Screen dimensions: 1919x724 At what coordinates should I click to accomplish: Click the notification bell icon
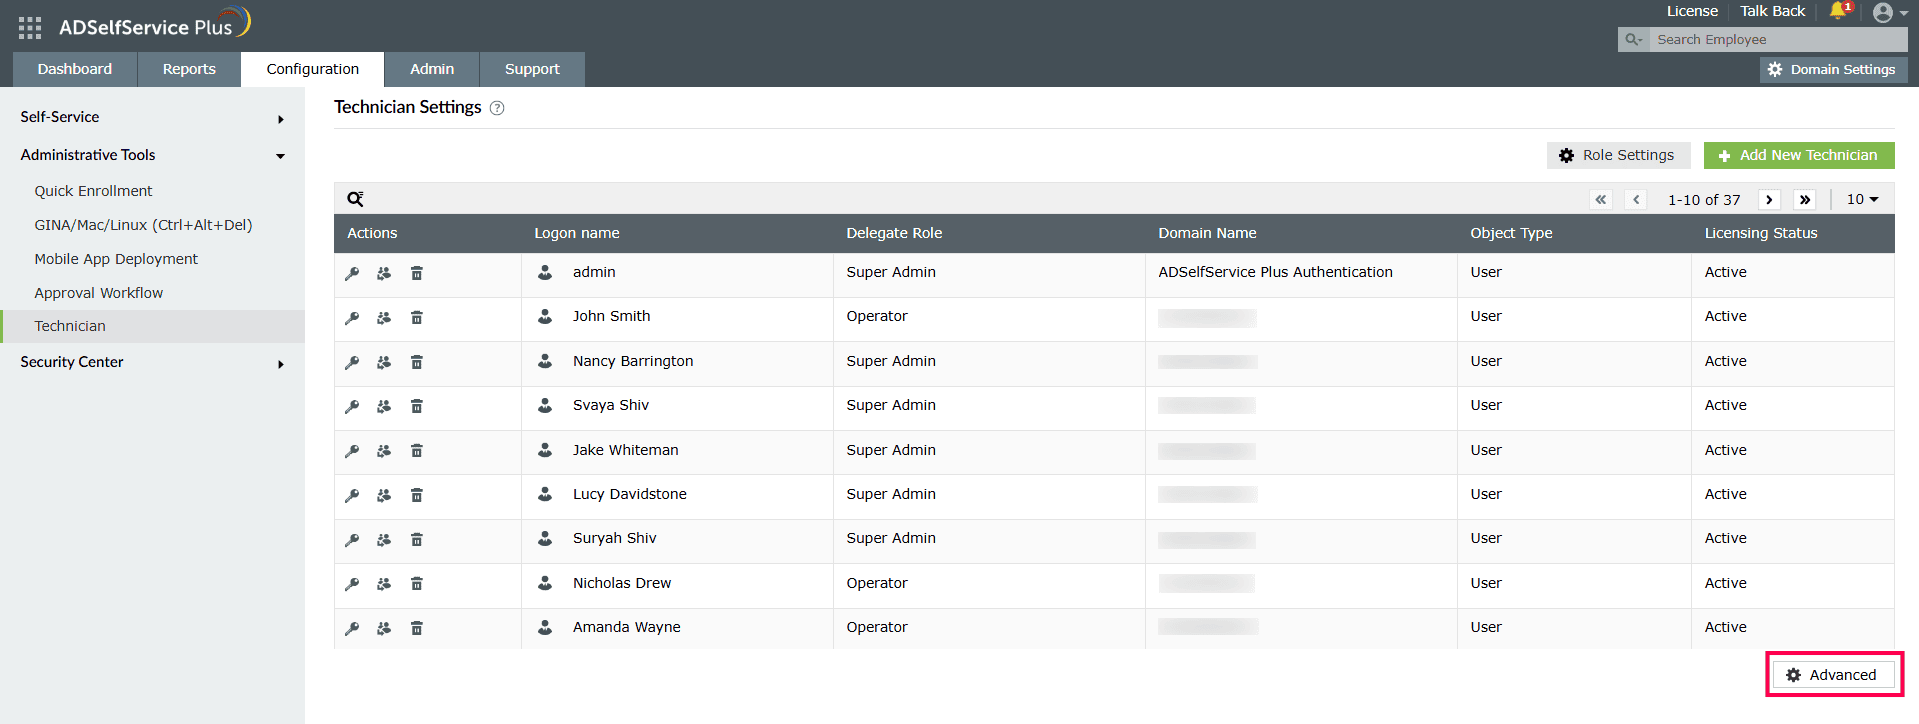click(1838, 11)
